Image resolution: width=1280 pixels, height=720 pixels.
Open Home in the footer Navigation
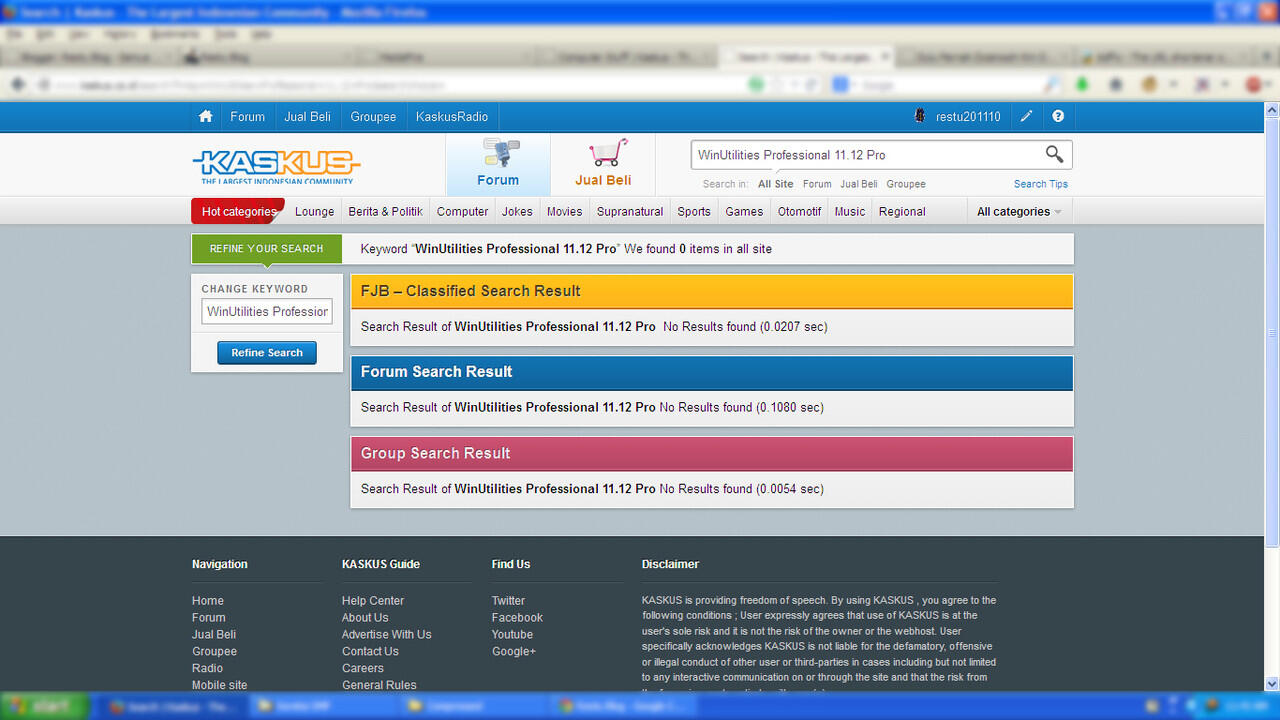pos(208,601)
